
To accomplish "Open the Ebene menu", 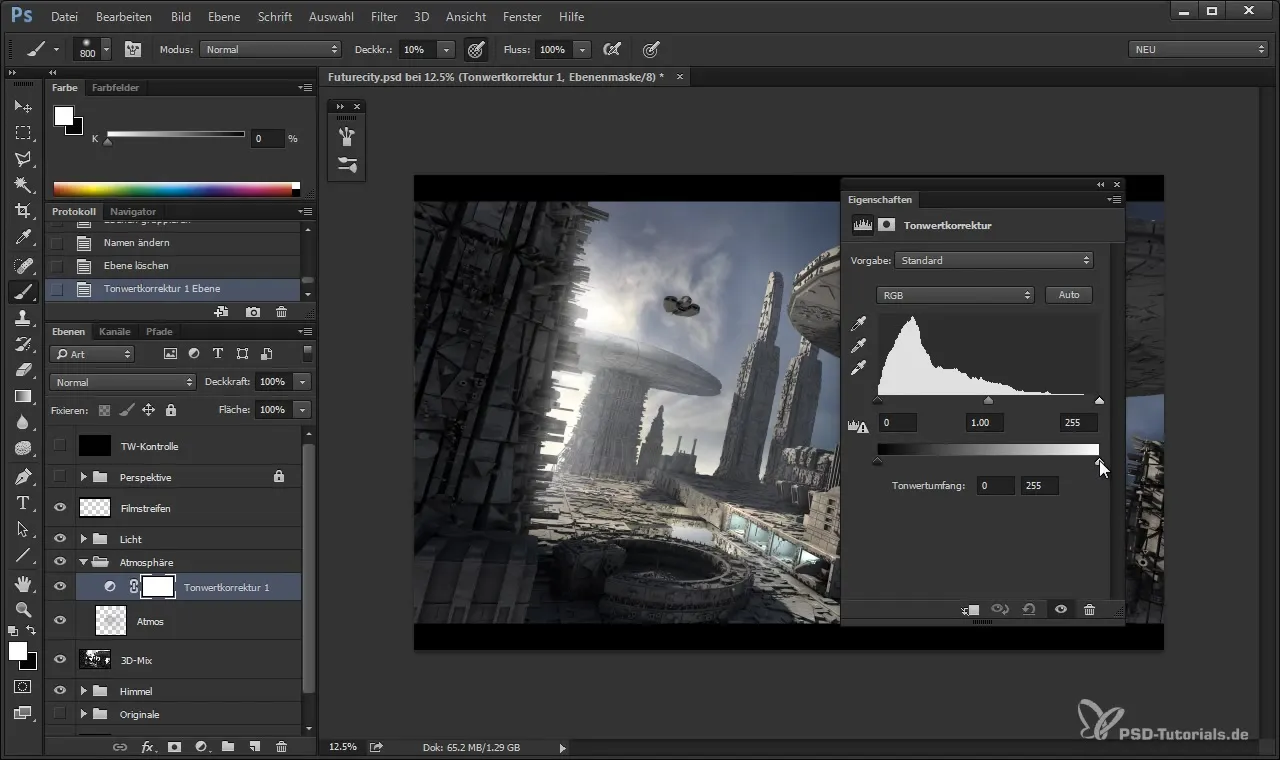I will tap(222, 17).
